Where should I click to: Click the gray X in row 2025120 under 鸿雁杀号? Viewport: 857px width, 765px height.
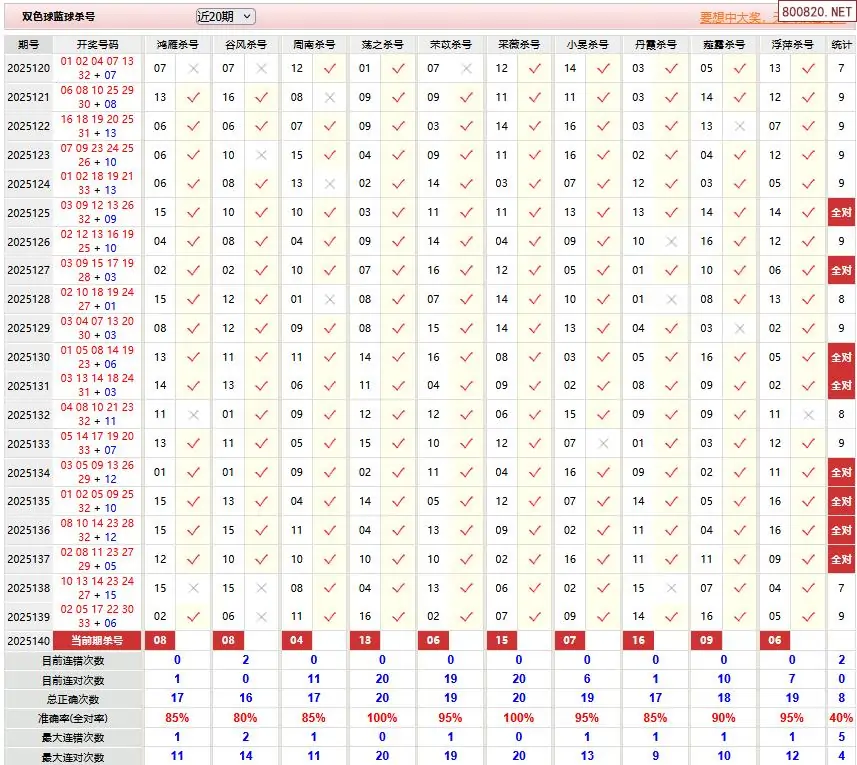[x=193, y=69]
